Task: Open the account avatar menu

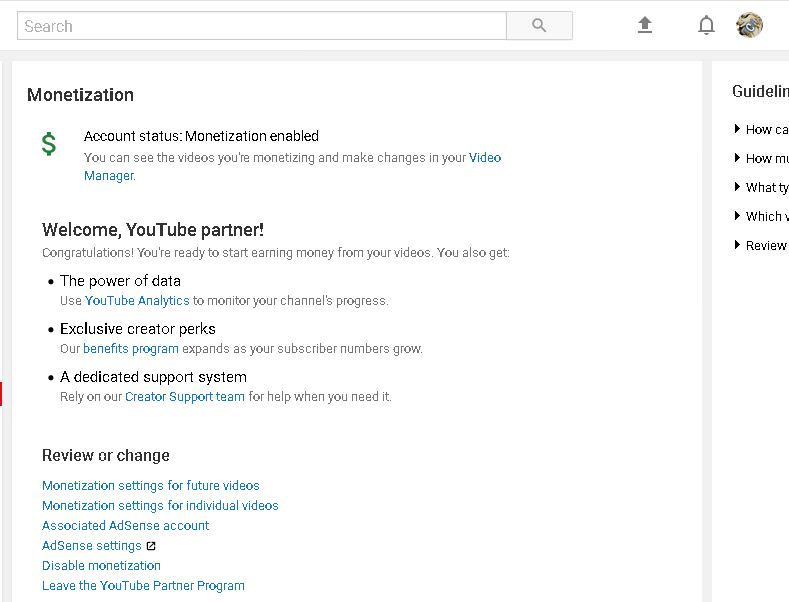Action: 749,25
